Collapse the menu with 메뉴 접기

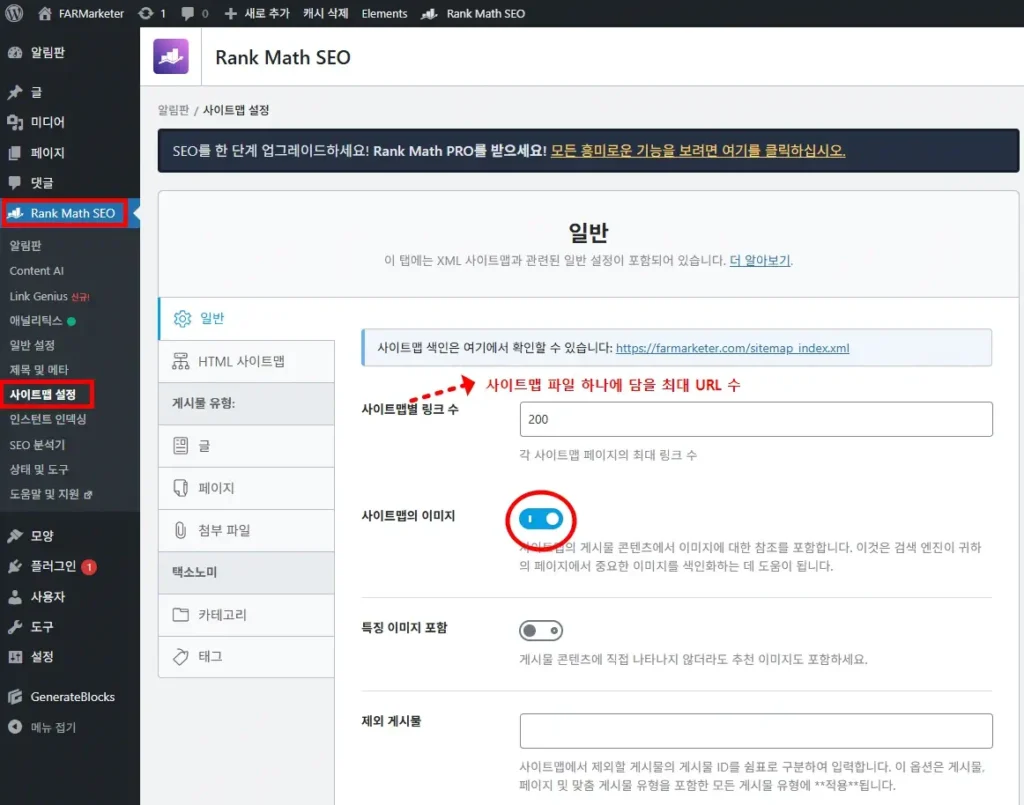[52, 727]
